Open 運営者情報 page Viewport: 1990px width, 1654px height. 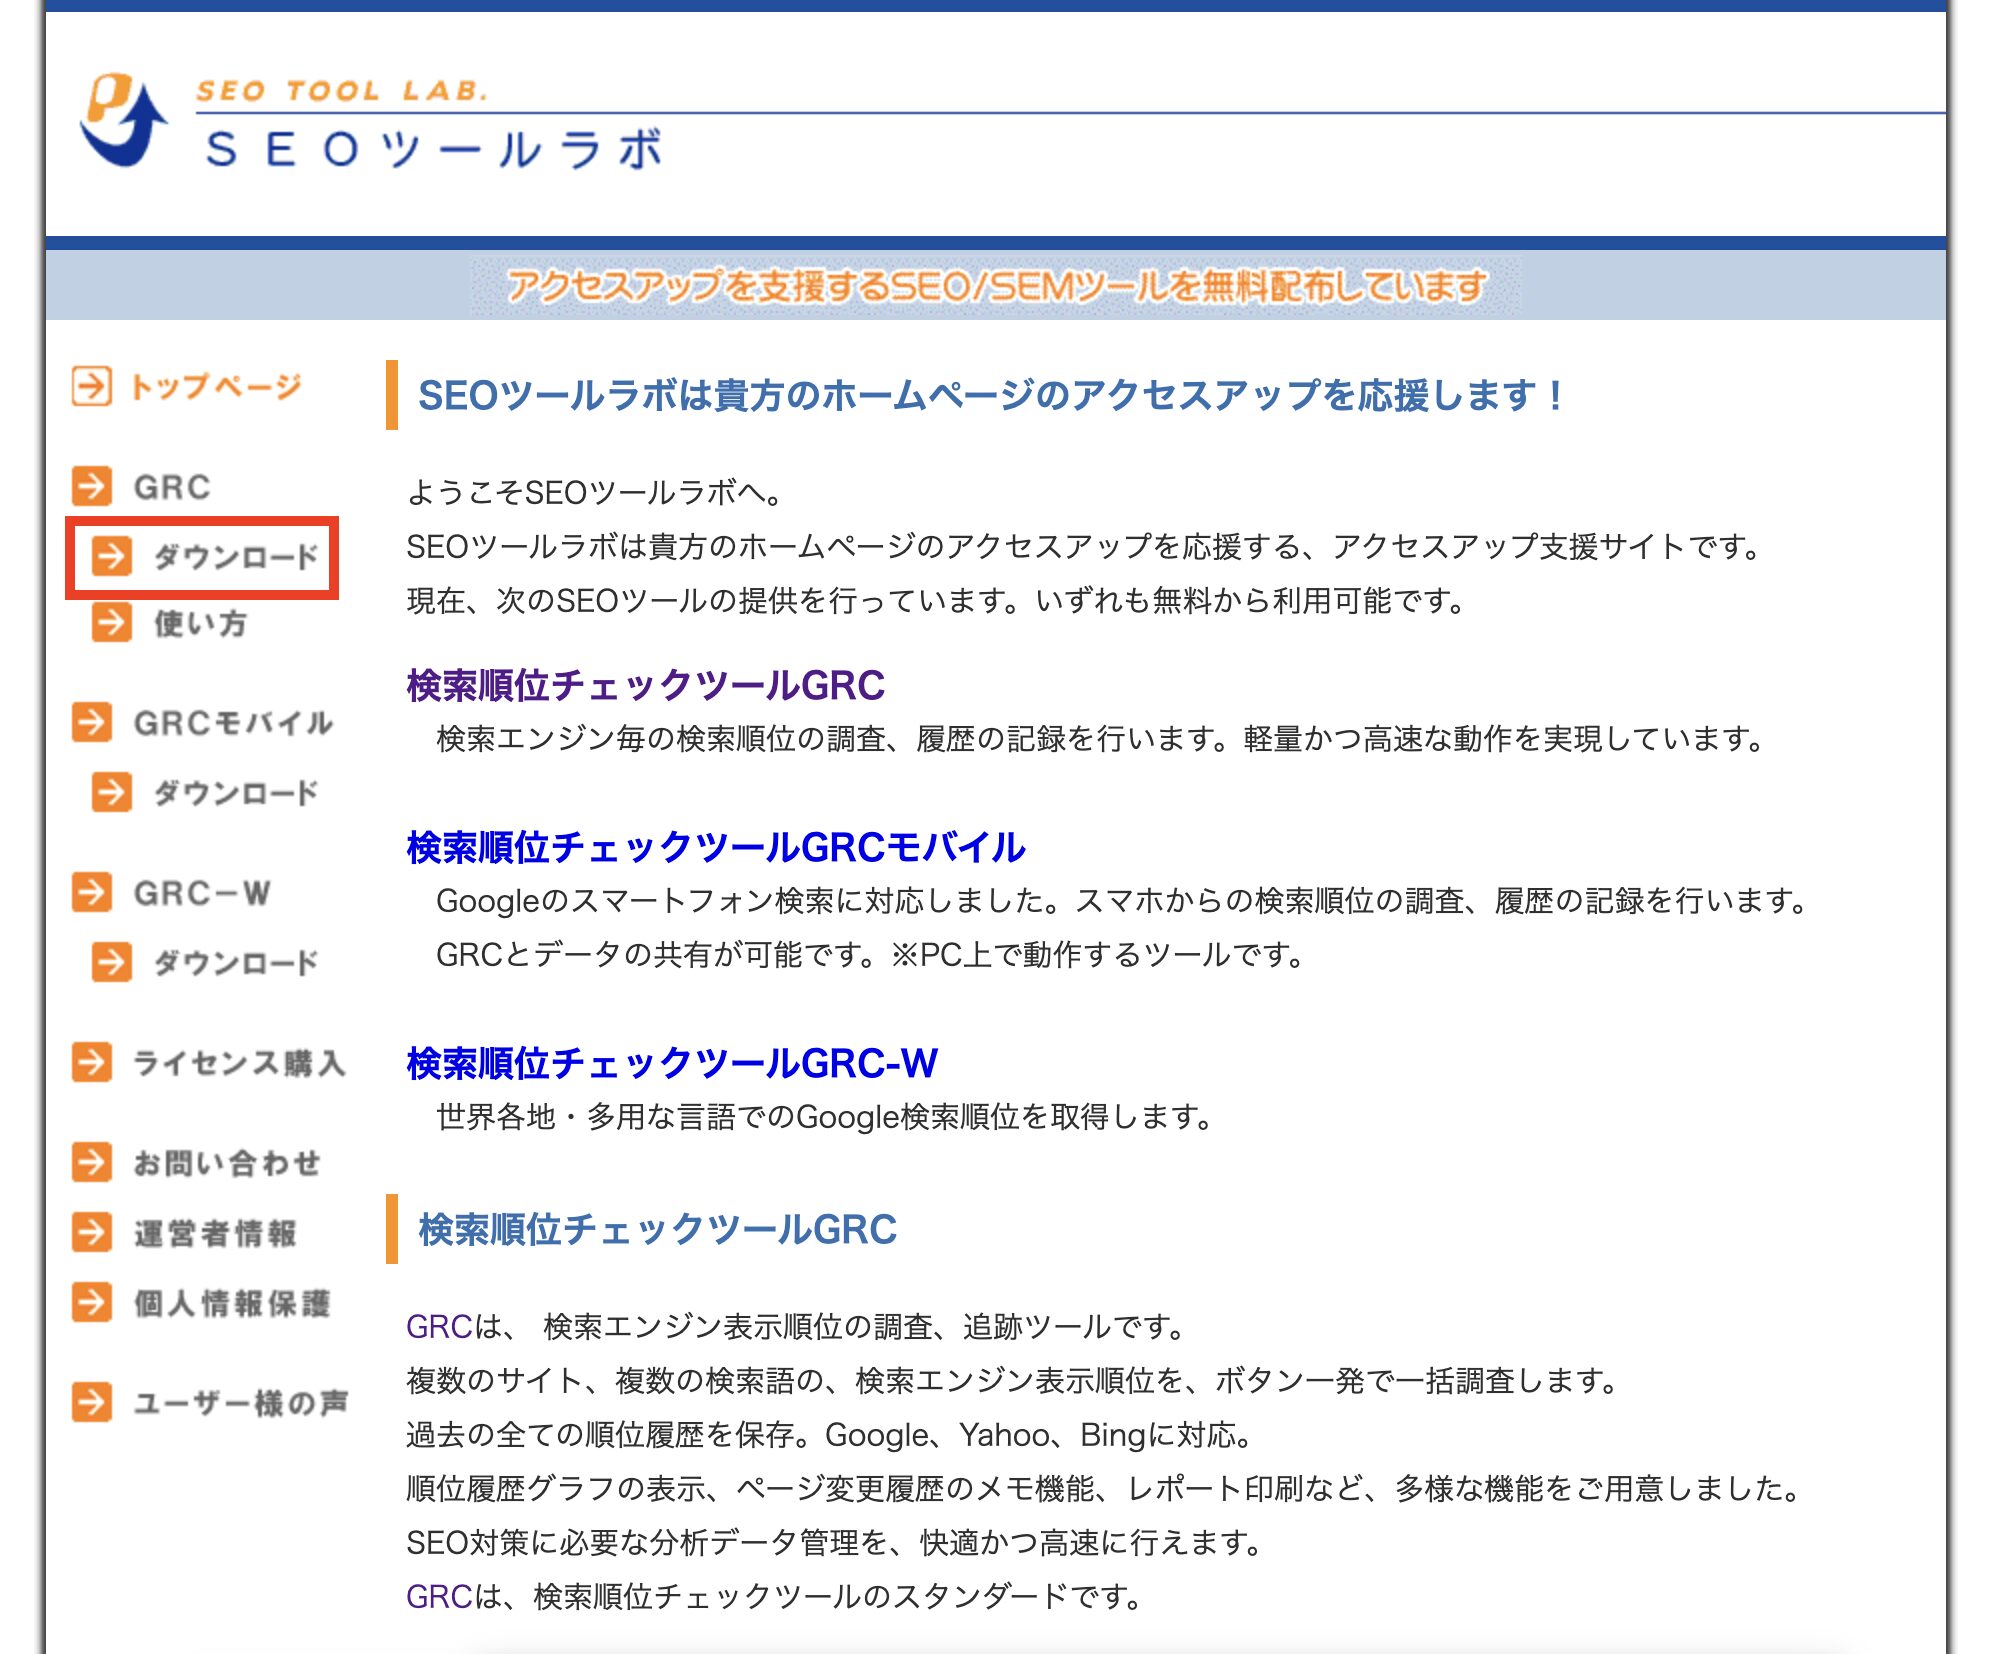tap(216, 1233)
